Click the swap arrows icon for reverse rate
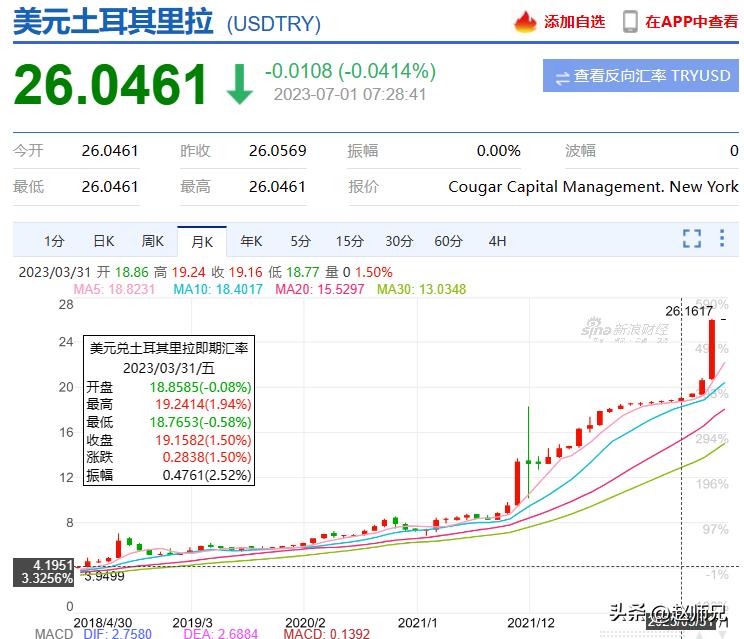Image resolution: width=744 pixels, height=639 pixels. pos(562,77)
